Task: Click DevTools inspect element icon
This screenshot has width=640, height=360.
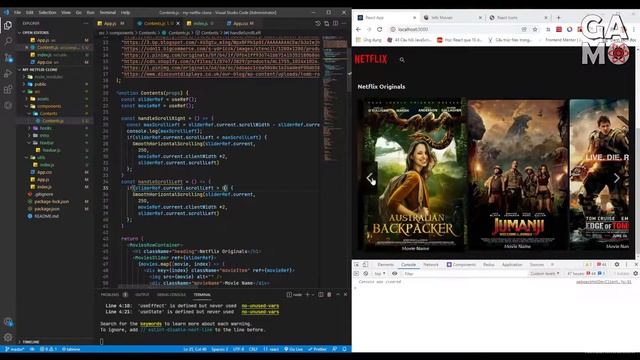Action: tap(356, 264)
